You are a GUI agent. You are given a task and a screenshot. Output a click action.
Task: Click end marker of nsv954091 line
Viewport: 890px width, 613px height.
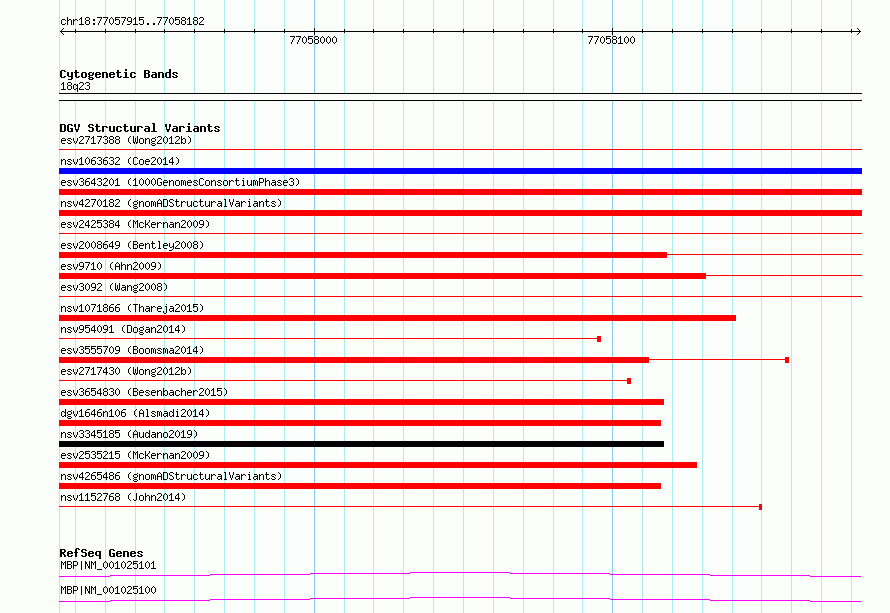coord(599,339)
